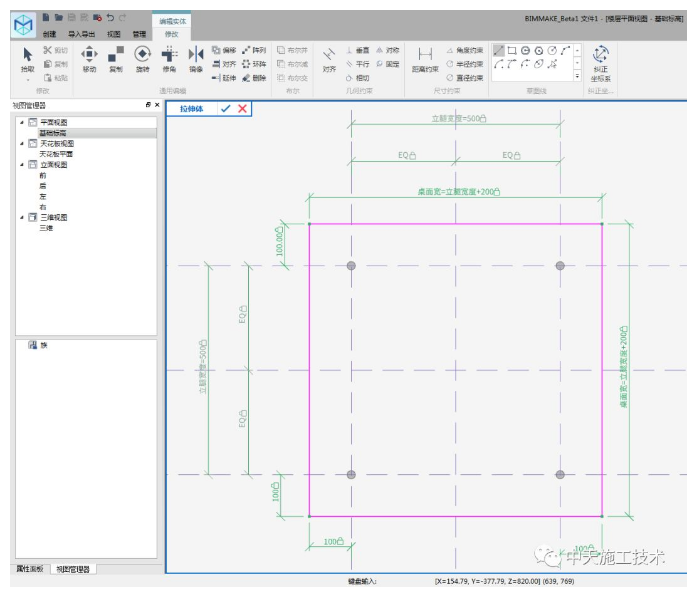
Task: Apply the 垂直 (perpendicular) constraint
Action: click(x=358, y=50)
